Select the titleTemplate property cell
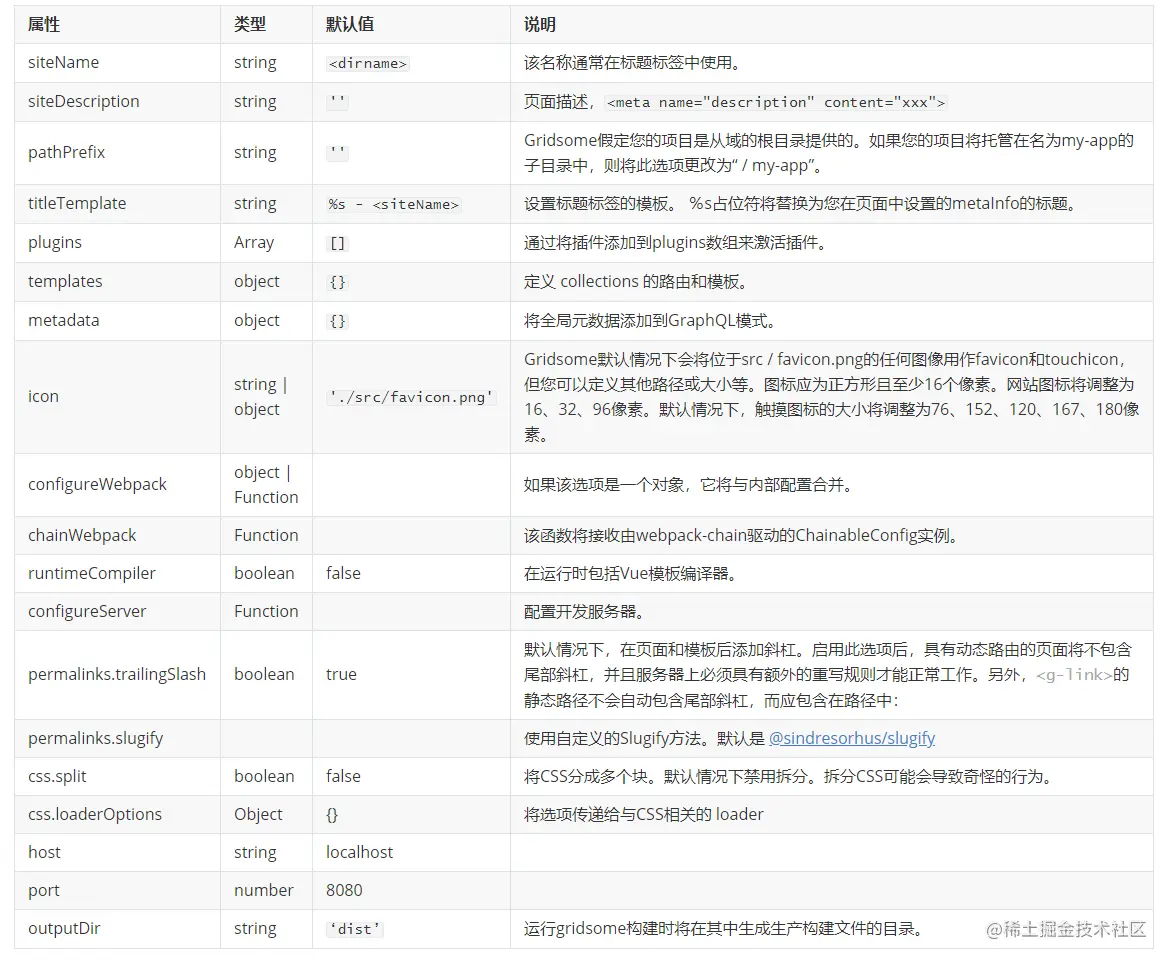 (x=117, y=203)
